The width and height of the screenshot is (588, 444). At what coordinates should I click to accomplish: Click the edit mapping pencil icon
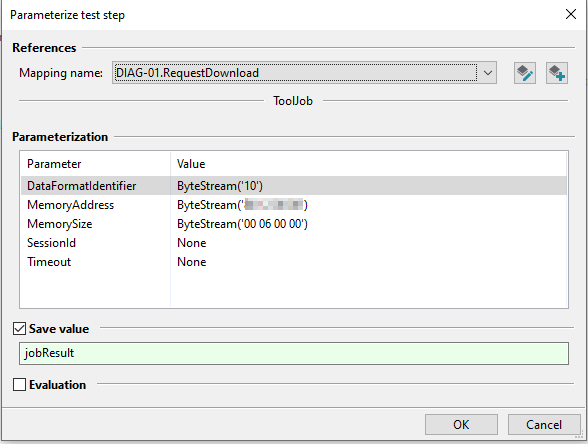pos(525,73)
